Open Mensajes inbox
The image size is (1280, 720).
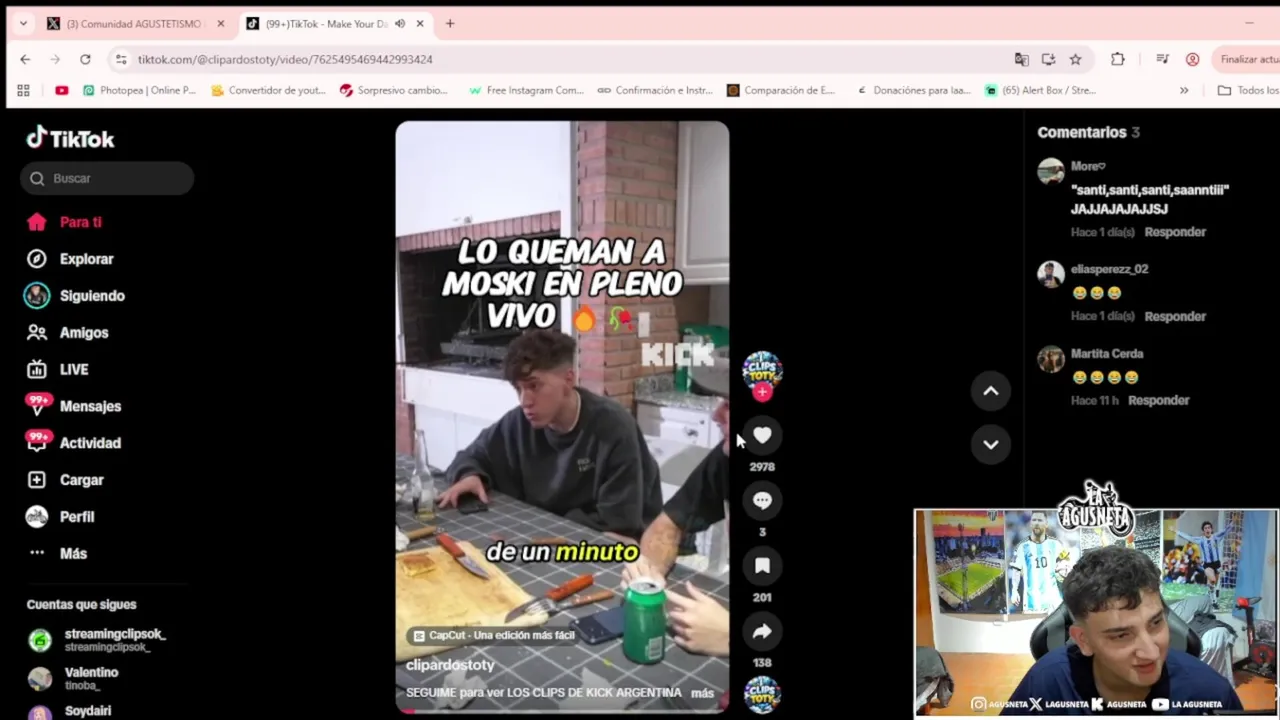[x=74, y=406]
